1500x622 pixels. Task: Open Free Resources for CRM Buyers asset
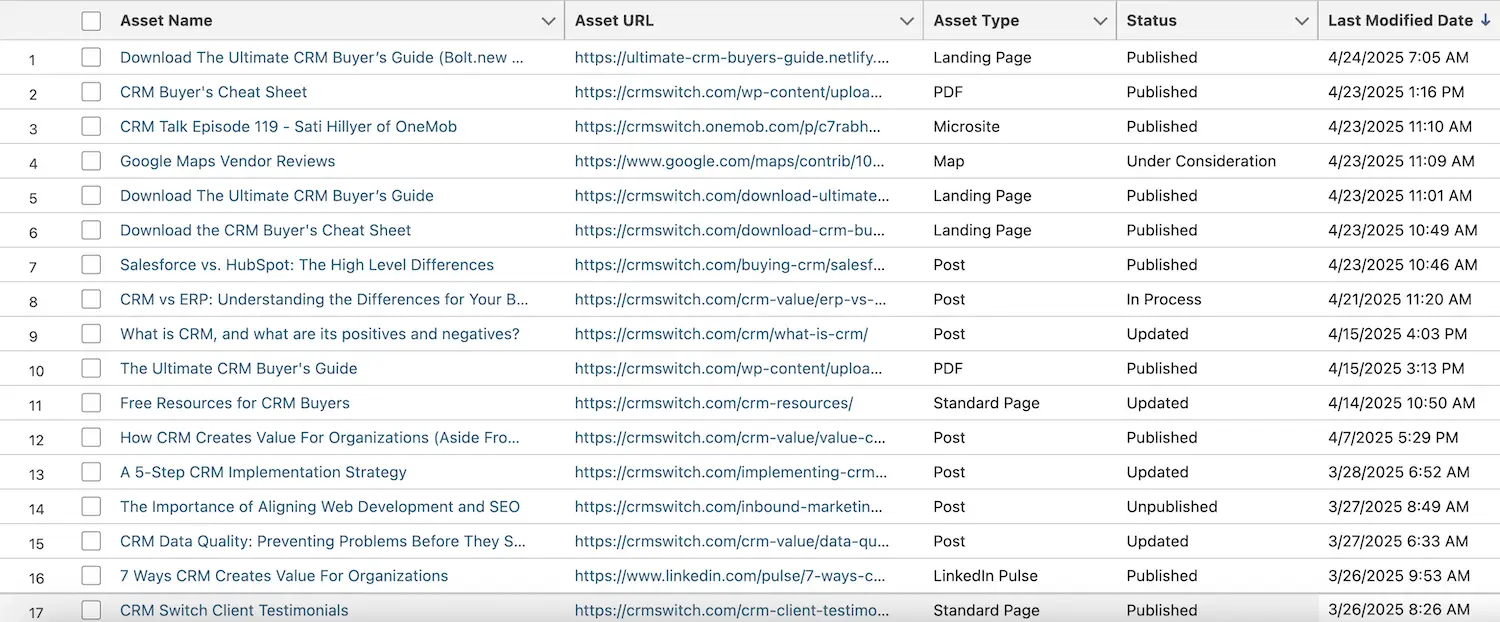[235, 403]
